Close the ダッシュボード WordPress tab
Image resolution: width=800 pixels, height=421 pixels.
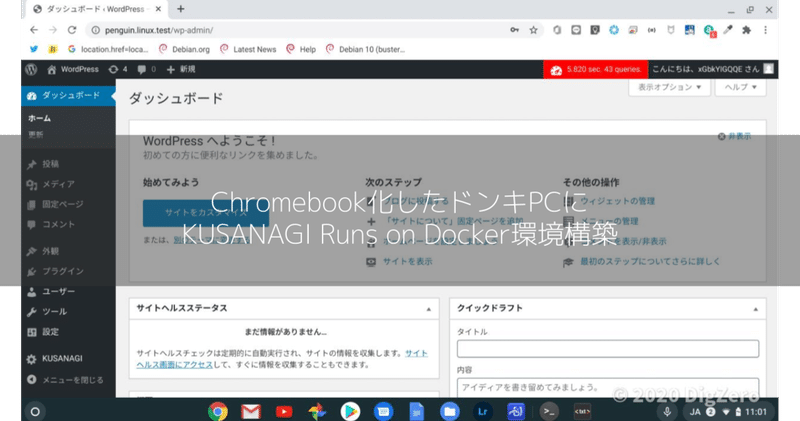[158, 9]
